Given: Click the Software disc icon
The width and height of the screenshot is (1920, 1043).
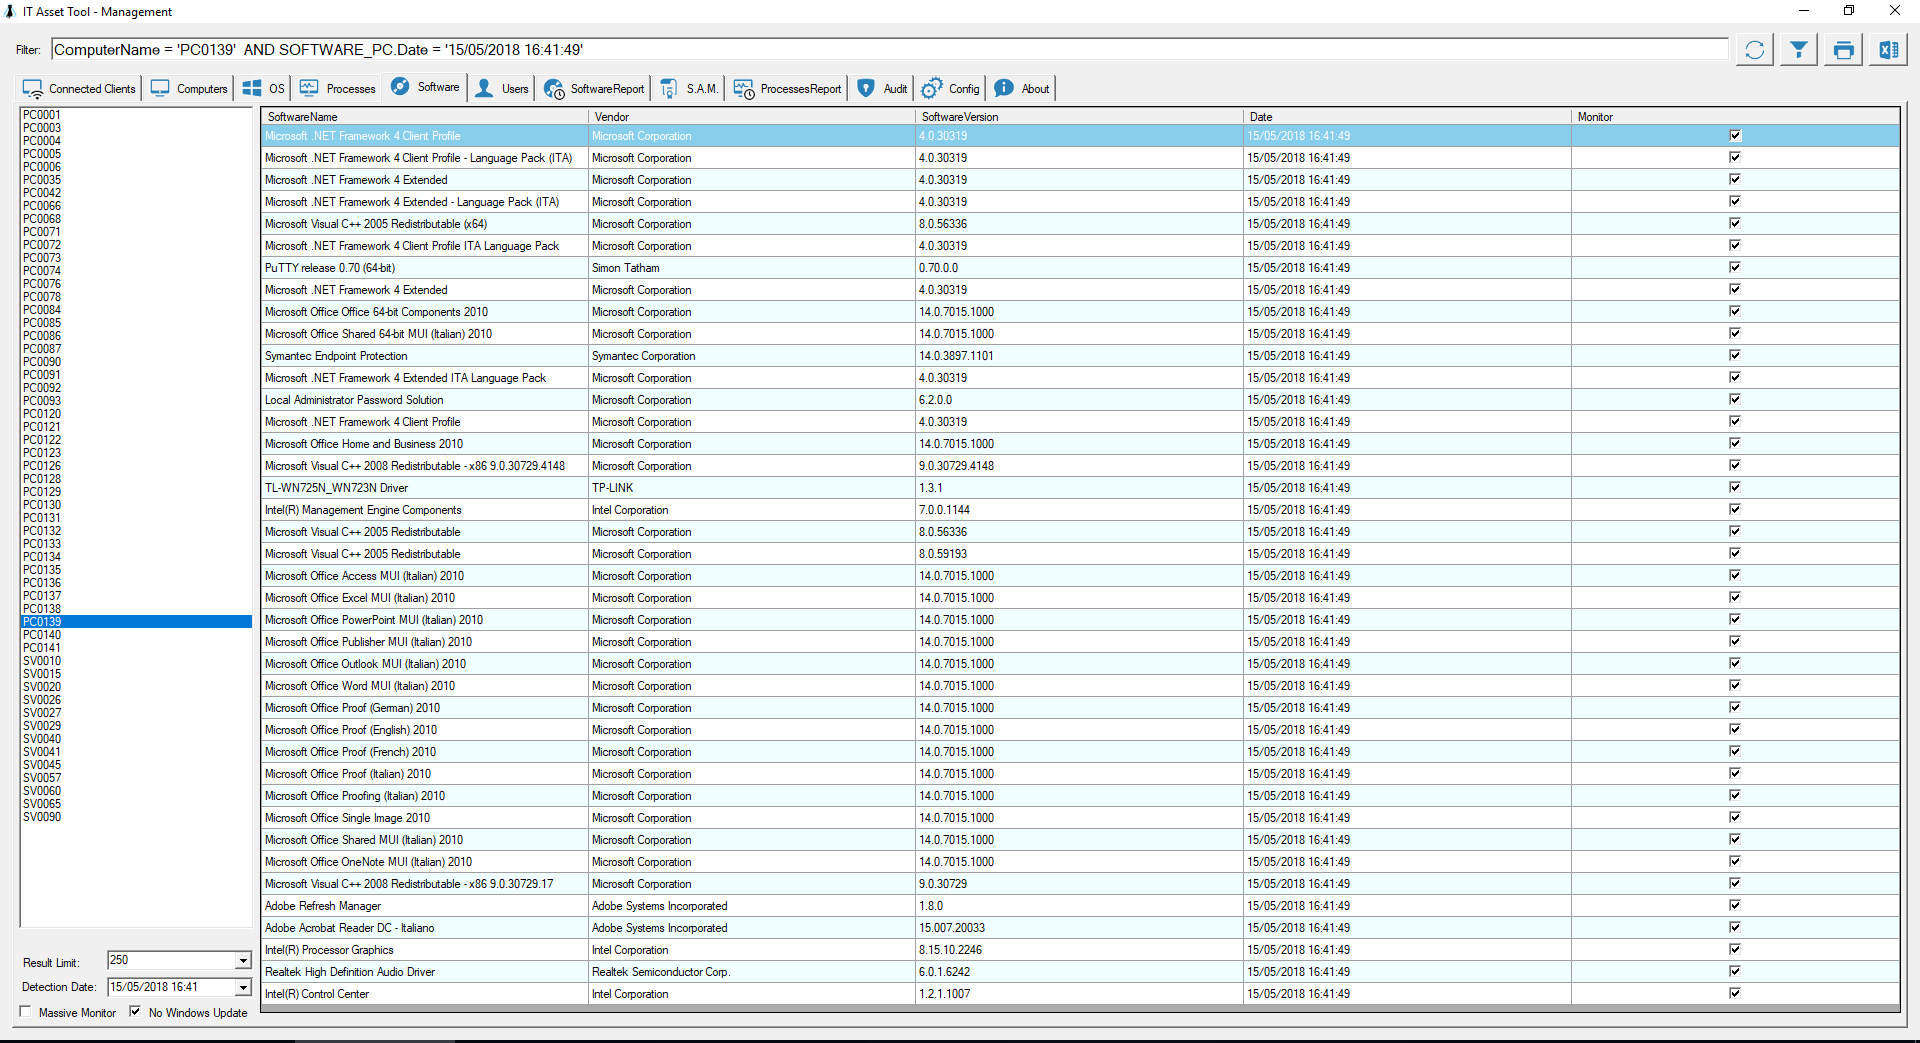Looking at the screenshot, I should click(400, 87).
